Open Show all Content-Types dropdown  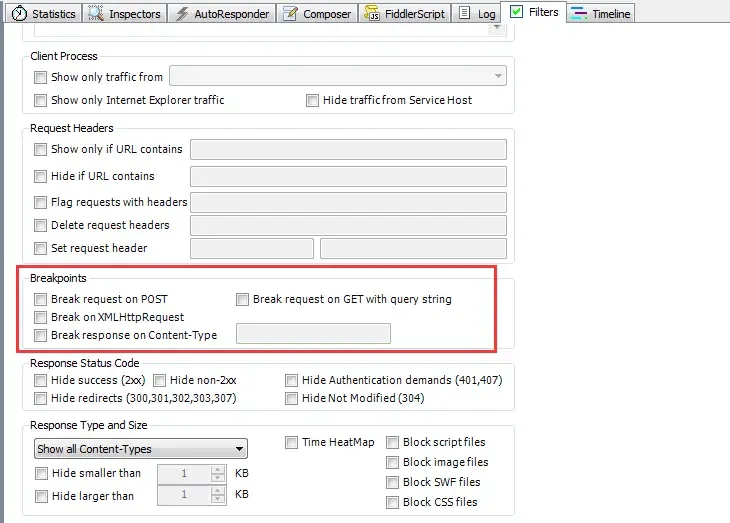[x=140, y=448]
